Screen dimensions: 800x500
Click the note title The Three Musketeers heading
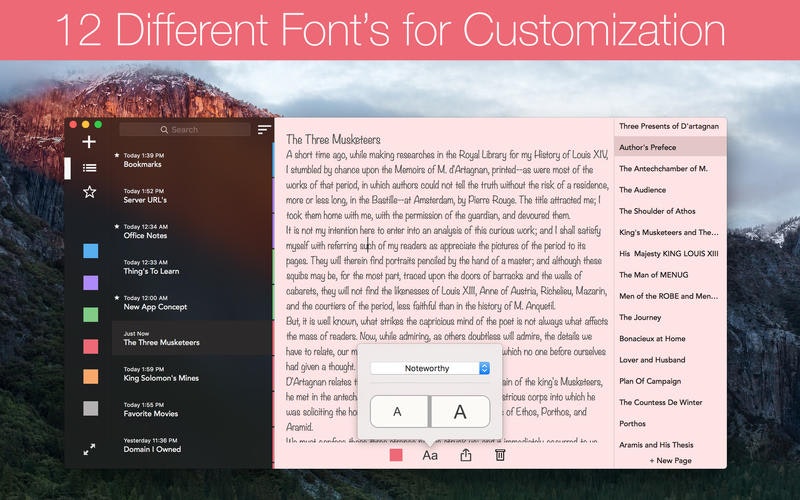coord(333,139)
